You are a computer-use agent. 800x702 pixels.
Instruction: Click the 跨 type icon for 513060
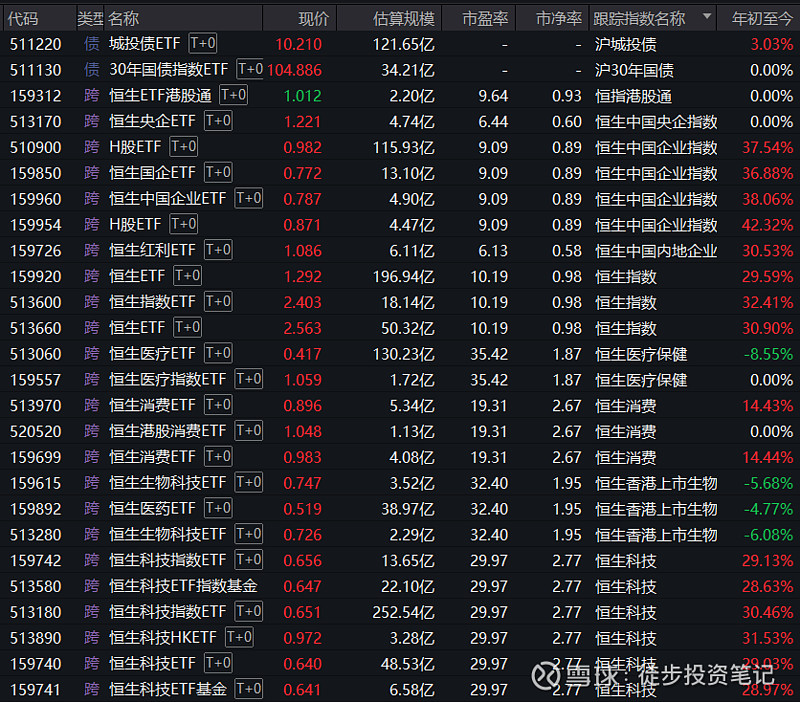[x=92, y=354]
